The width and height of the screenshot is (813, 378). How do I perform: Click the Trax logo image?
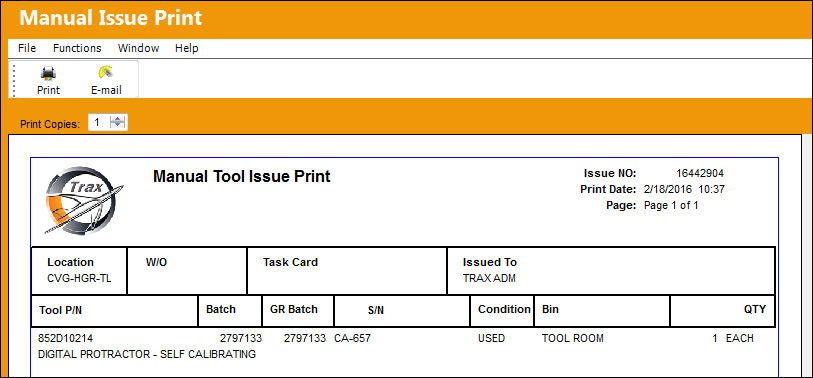(x=83, y=200)
